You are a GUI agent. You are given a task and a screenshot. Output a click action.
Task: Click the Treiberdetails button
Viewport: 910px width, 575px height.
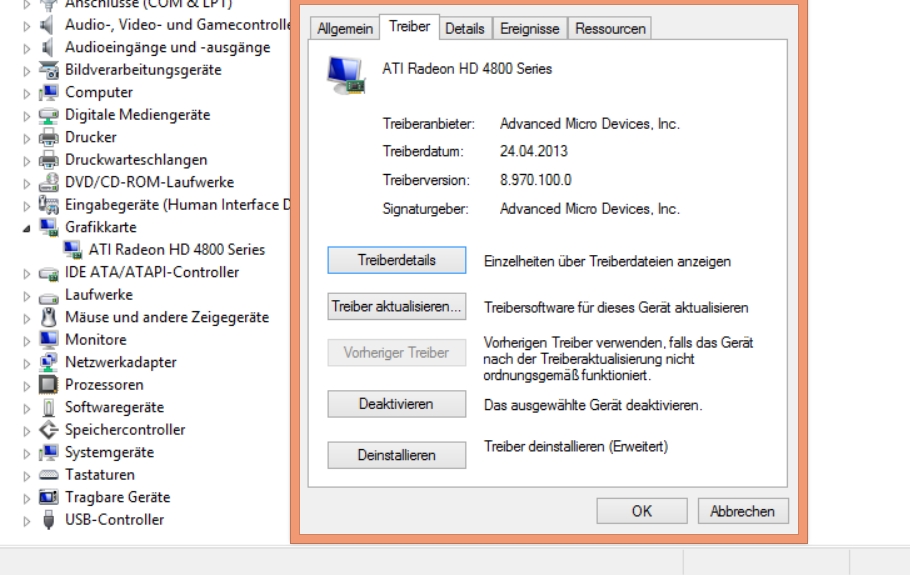(396, 260)
